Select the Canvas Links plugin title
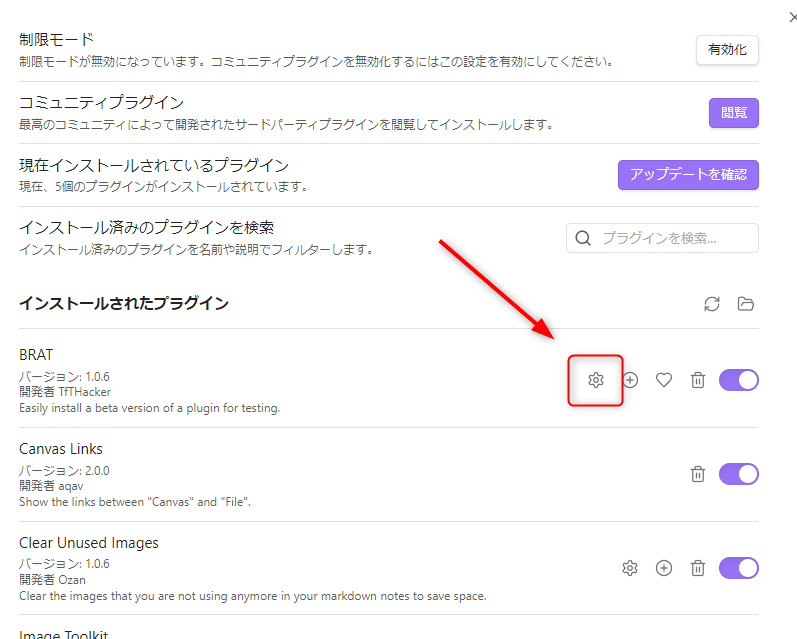The height and width of the screenshot is (639, 797). click(x=61, y=449)
